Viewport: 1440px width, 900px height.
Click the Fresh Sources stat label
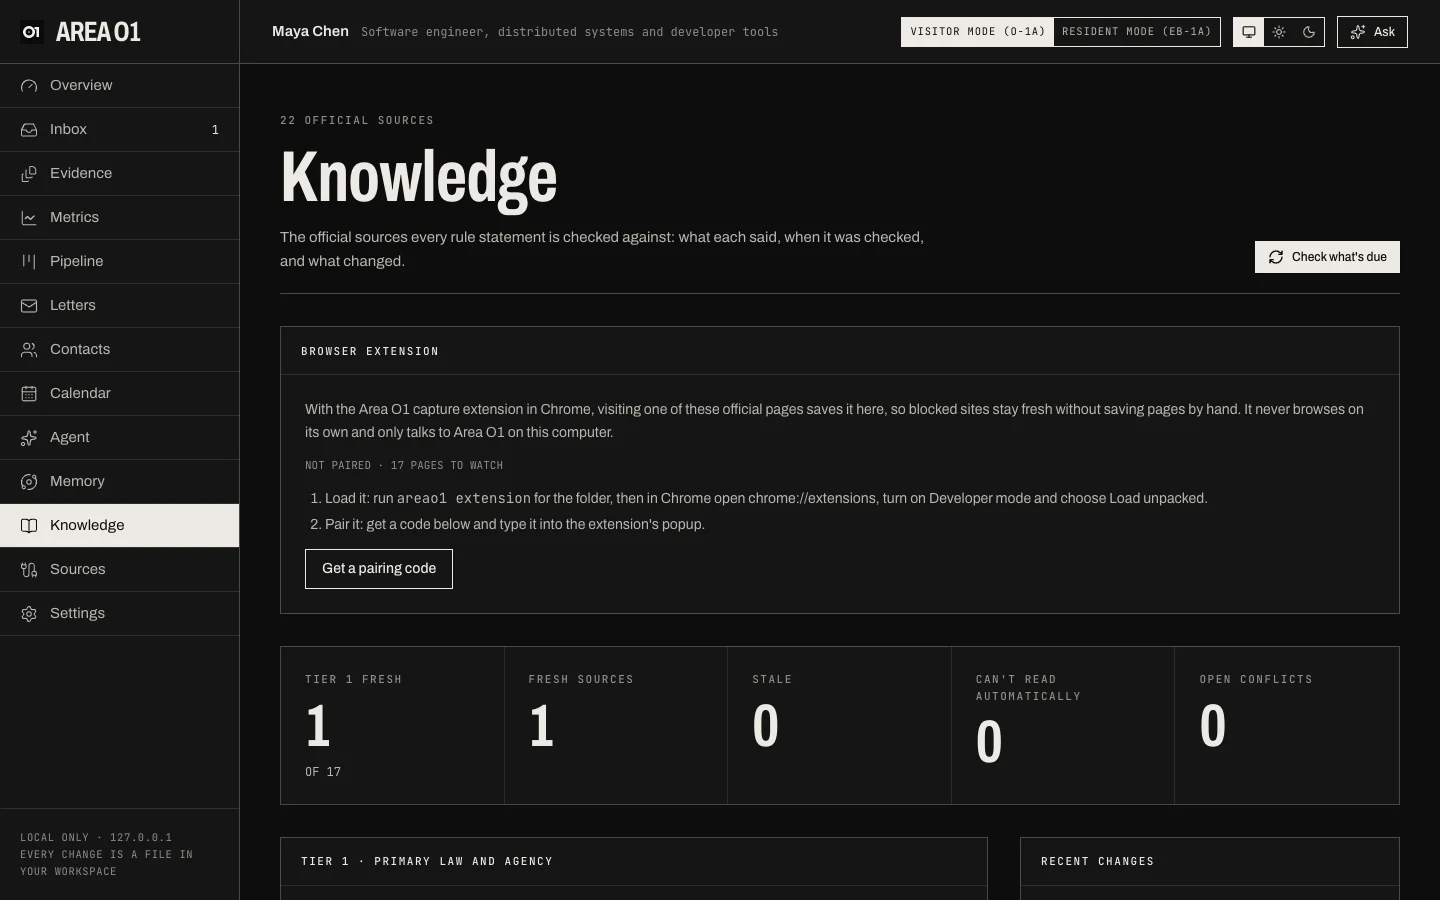(x=581, y=680)
